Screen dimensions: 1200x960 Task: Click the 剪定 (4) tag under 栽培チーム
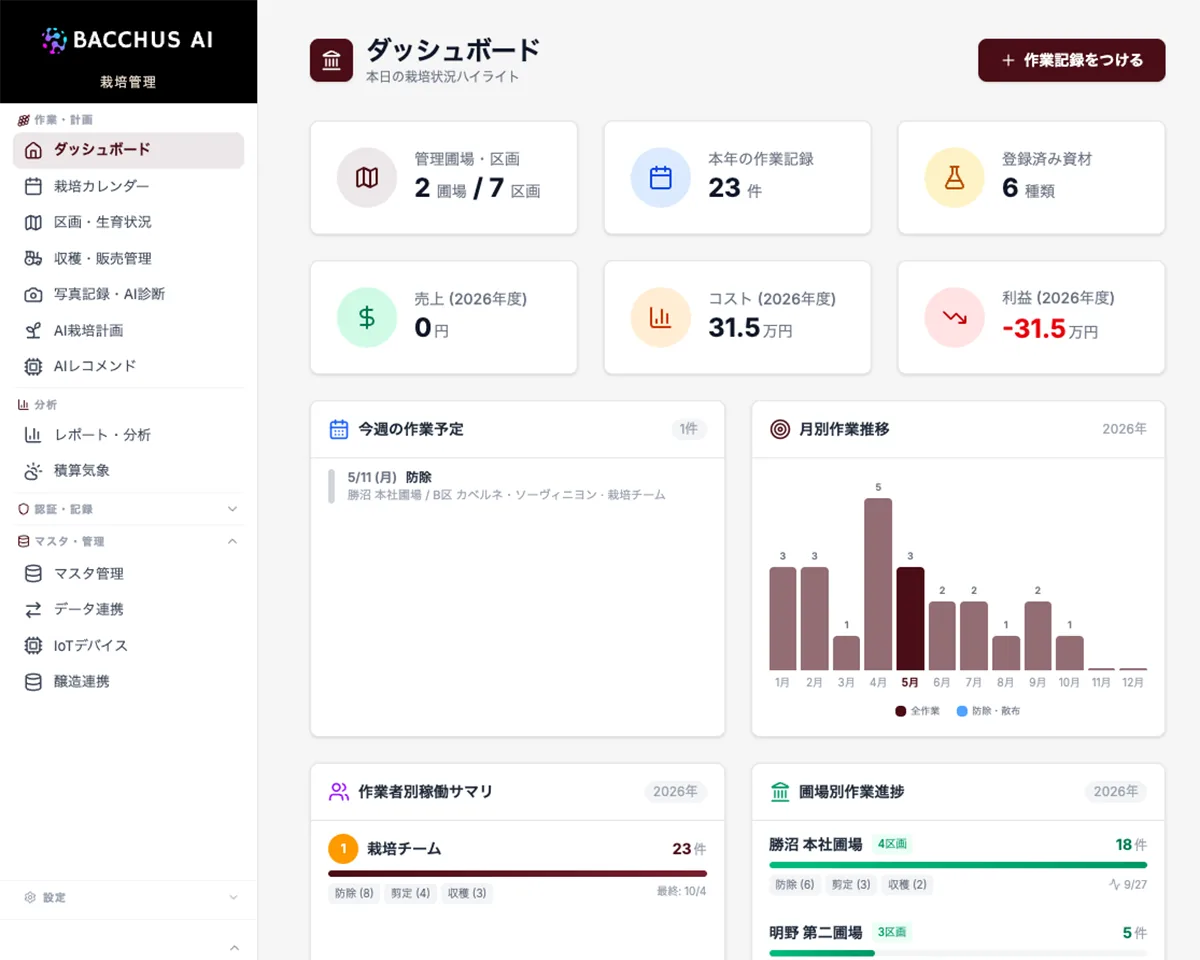coord(410,893)
